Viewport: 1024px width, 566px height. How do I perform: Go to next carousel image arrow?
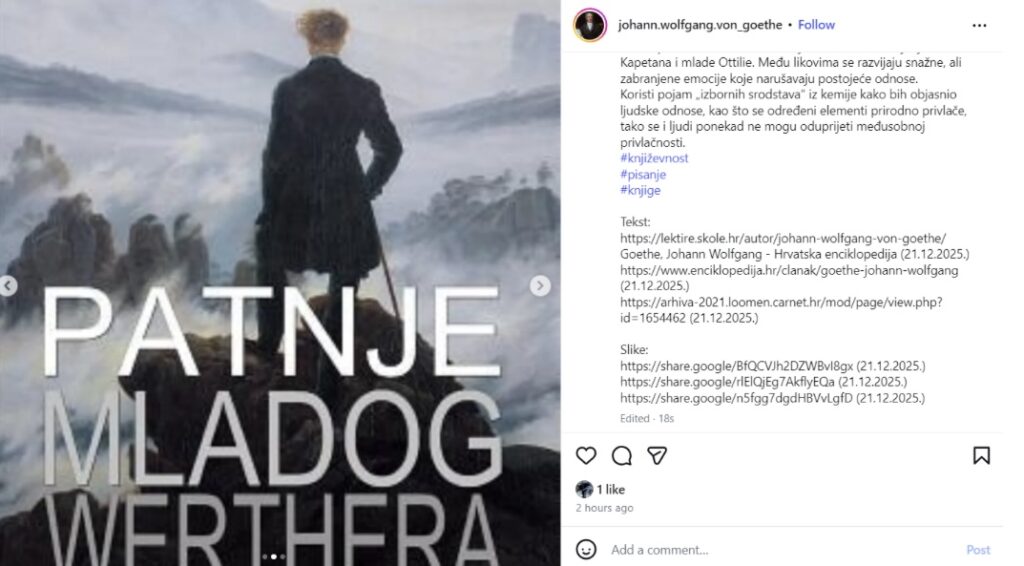click(540, 286)
